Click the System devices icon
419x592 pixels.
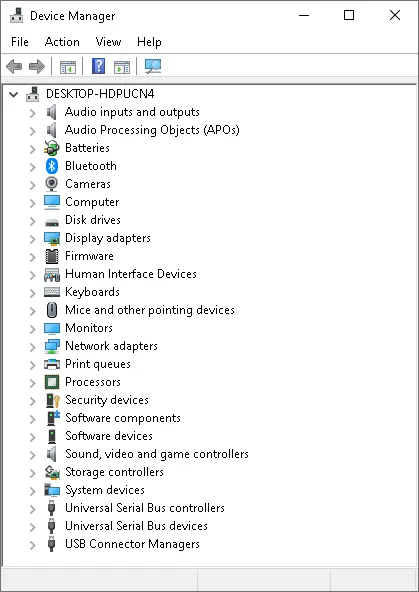(x=52, y=490)
